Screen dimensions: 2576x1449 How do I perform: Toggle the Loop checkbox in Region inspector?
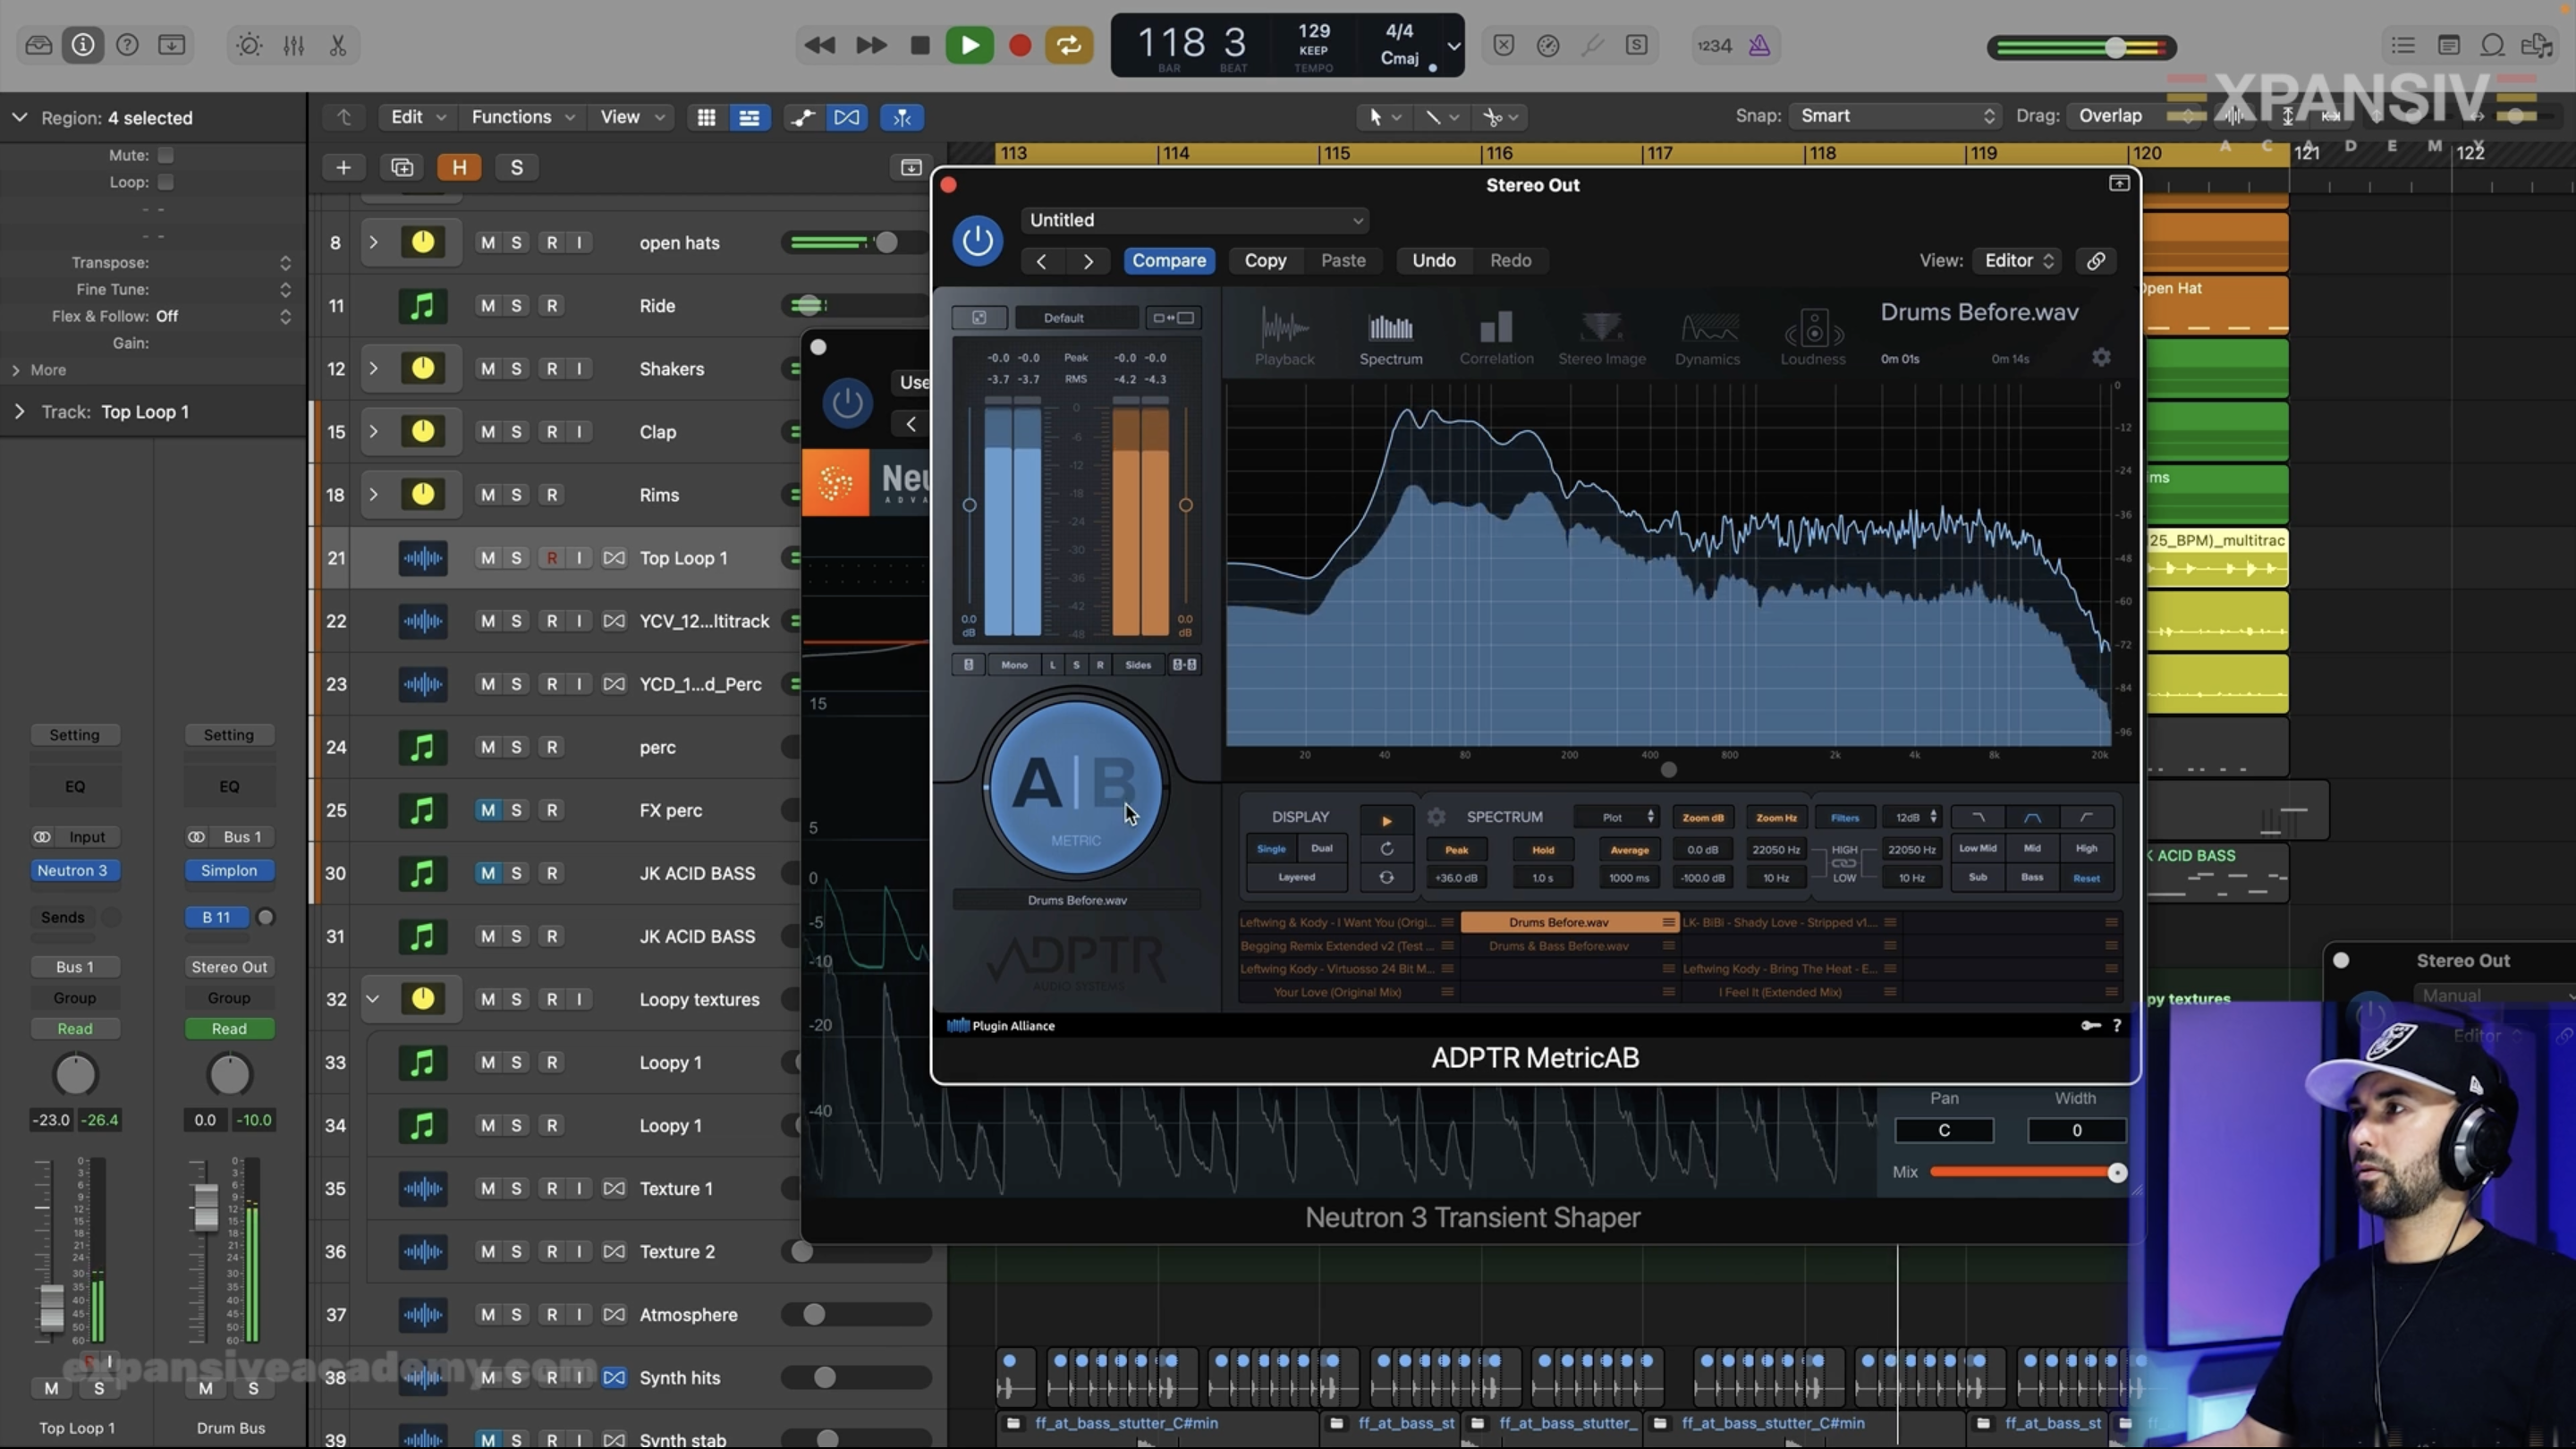tap(166, 182)
